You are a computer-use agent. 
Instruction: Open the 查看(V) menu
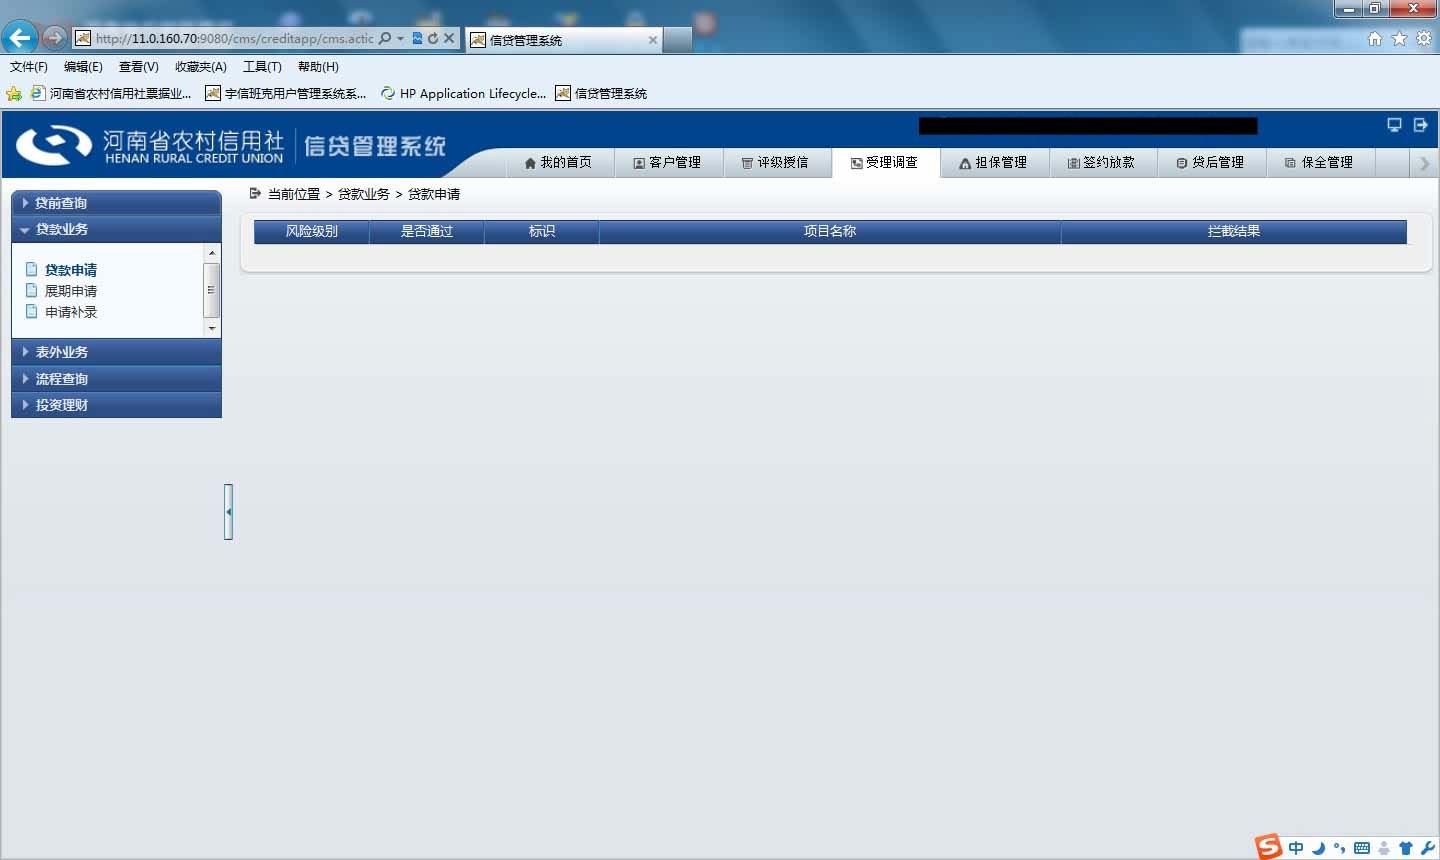[x=138, y=67]
